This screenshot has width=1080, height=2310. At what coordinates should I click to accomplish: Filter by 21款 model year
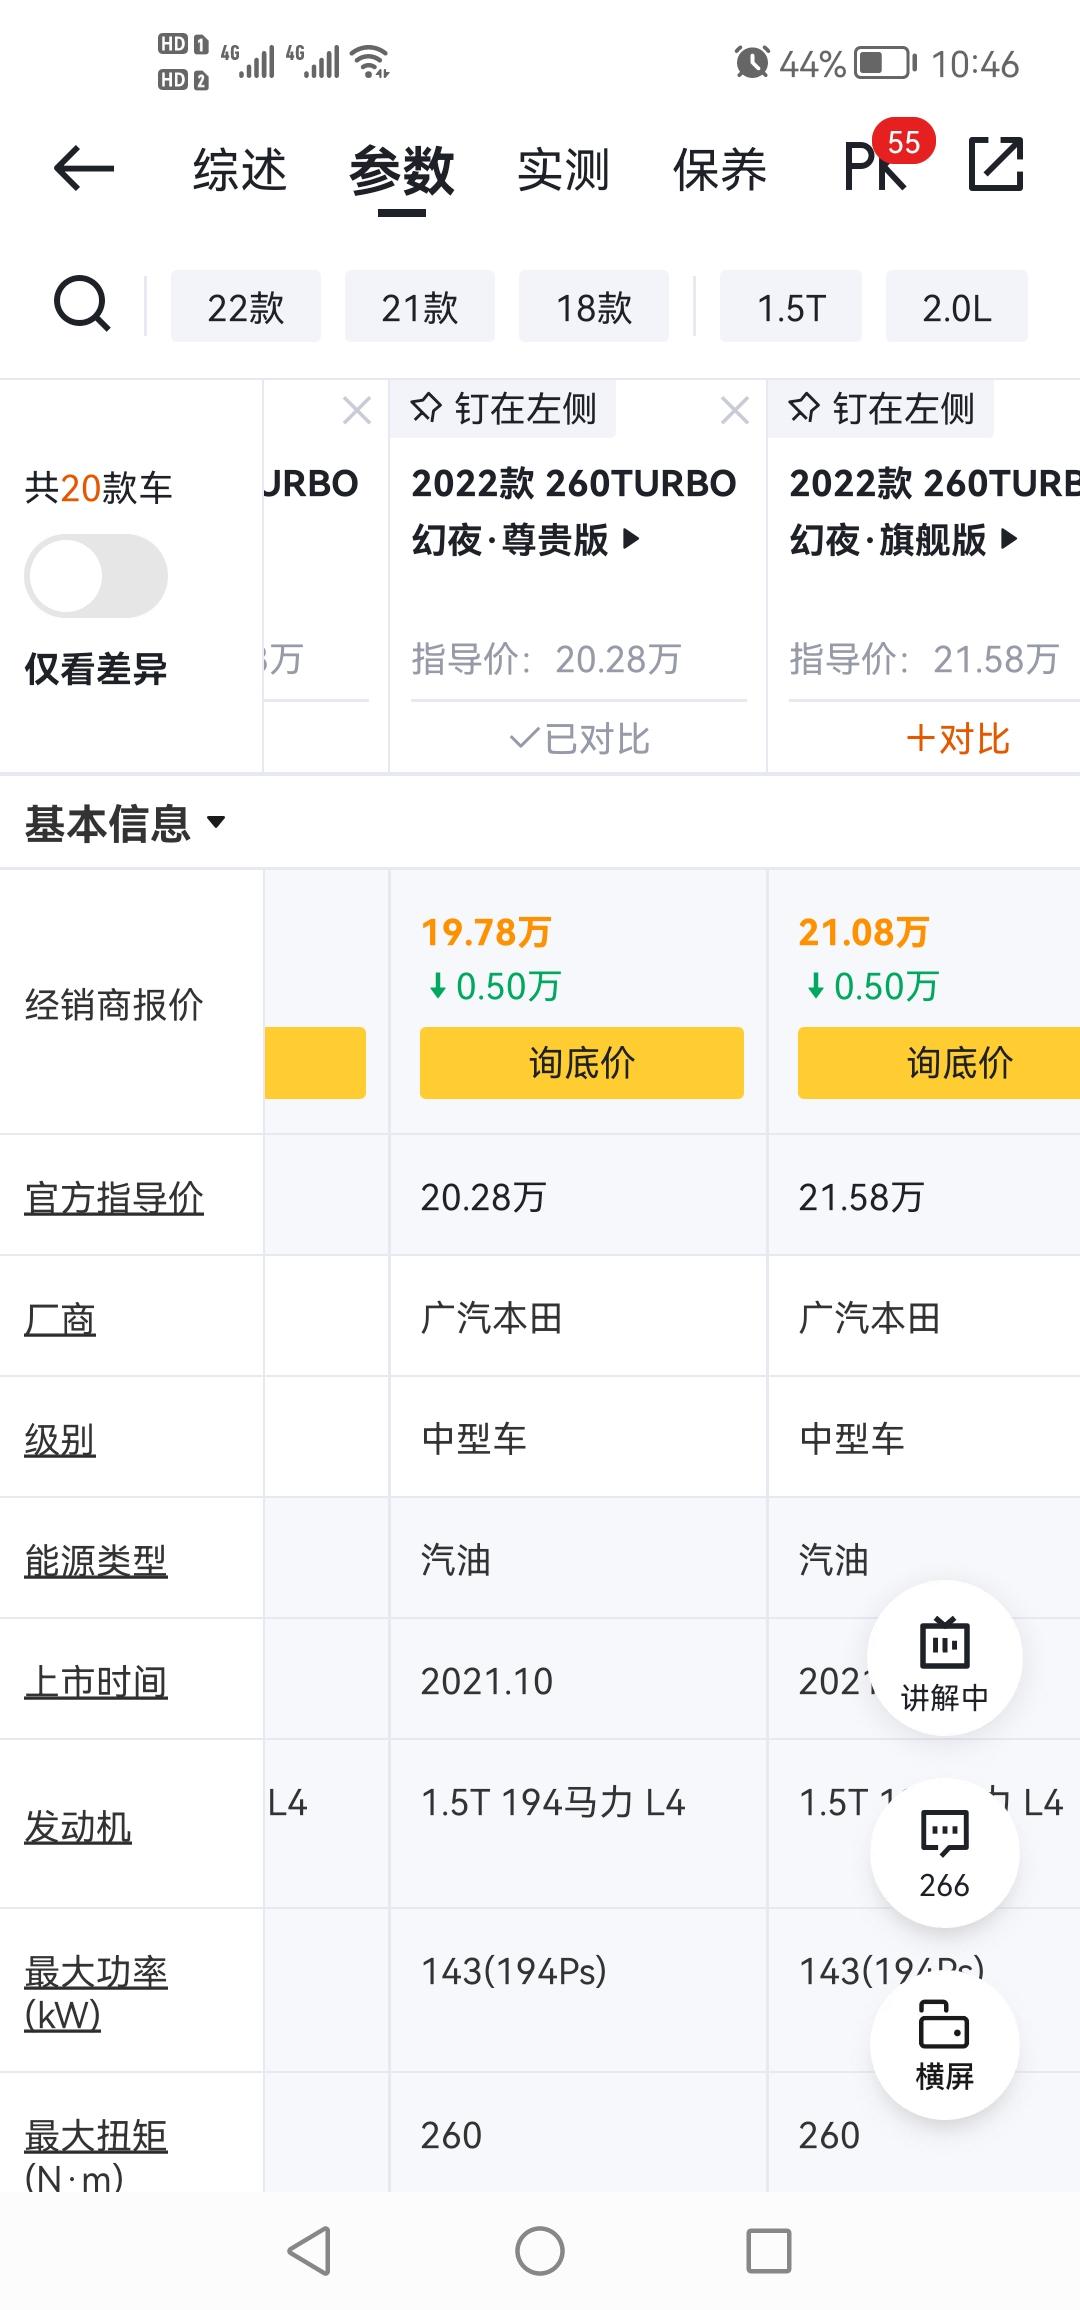420,306
